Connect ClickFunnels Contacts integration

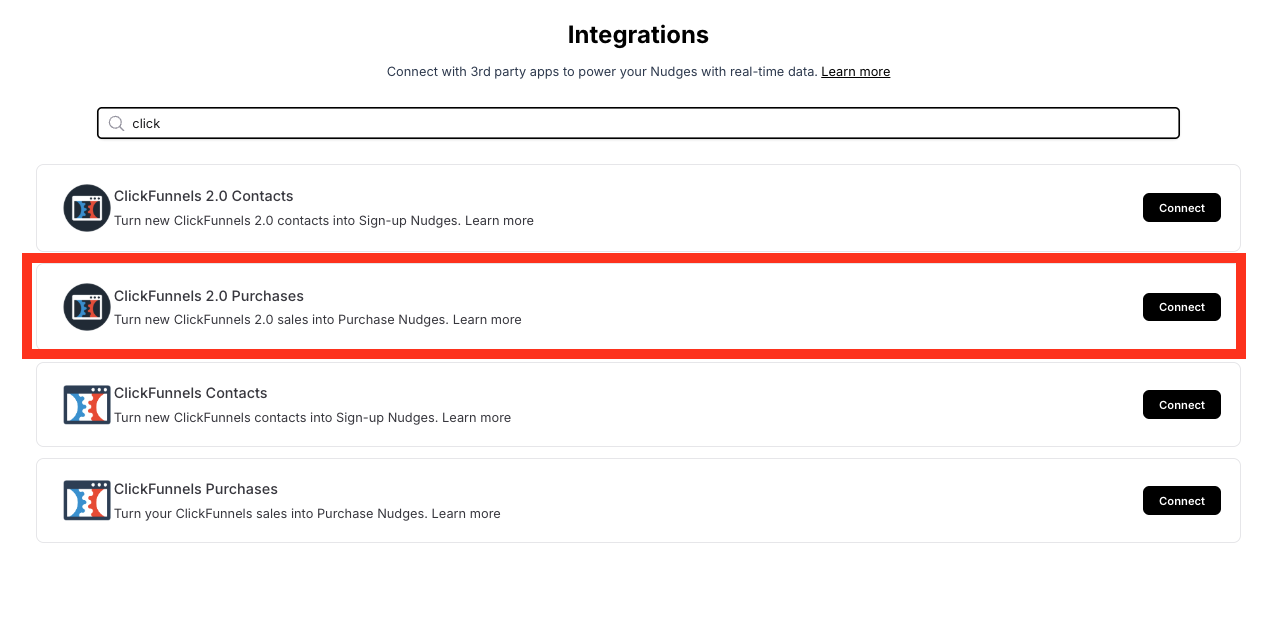pos(1181,405)
